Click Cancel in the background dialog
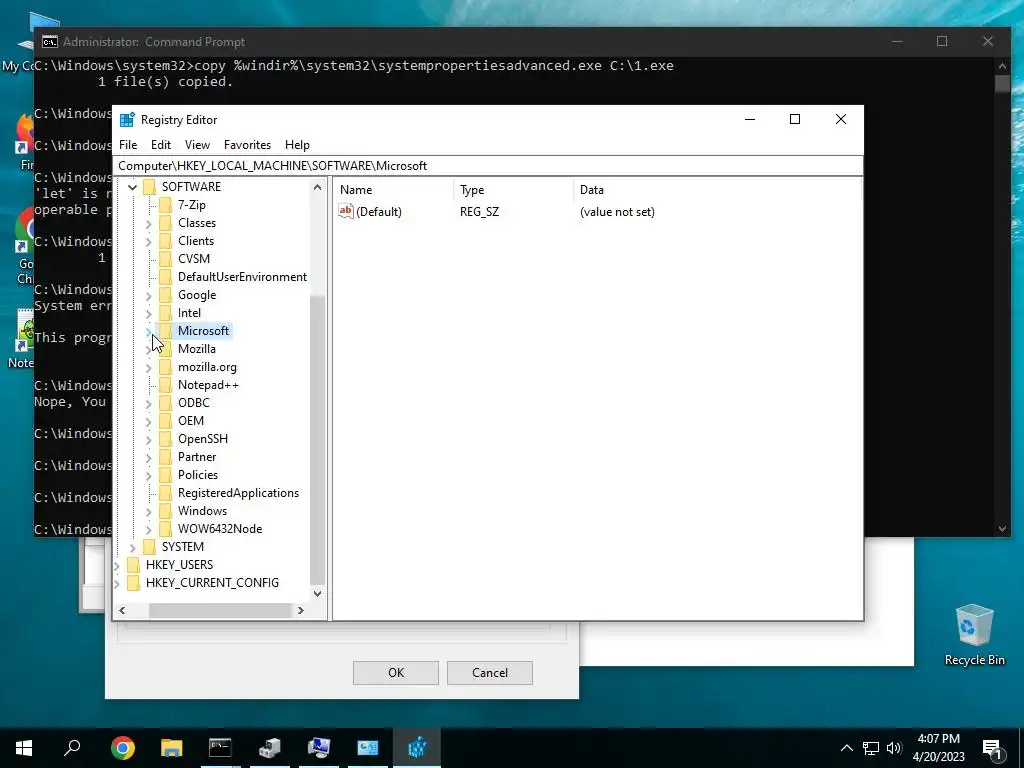The width and height of the screenshot is (1024, 768). pos(490,673)
